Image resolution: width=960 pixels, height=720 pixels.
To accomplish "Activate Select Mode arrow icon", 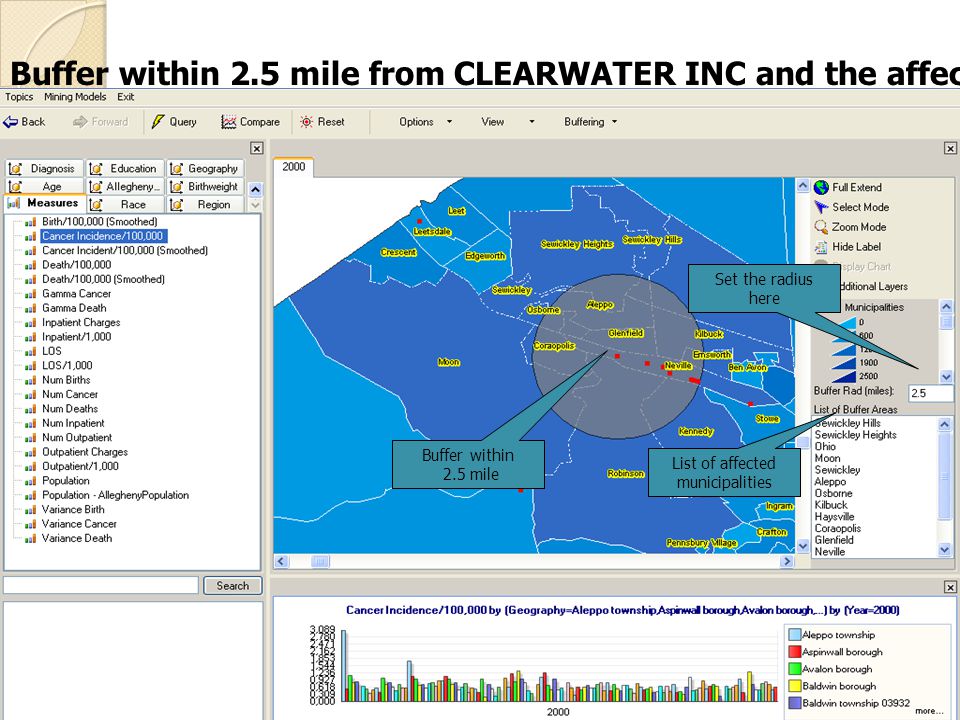I will [x=821, y=208].
